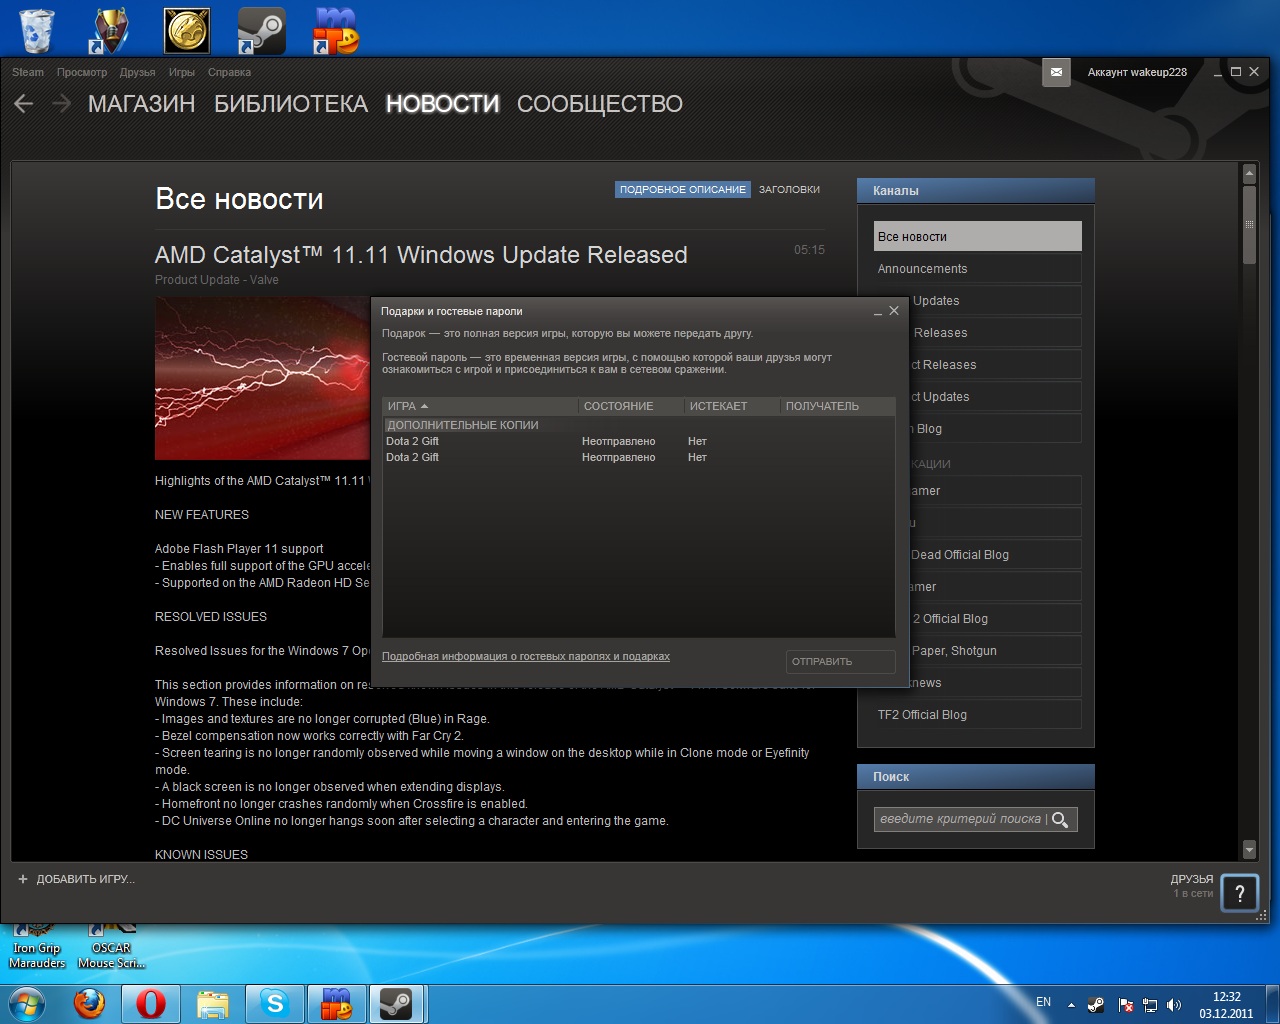Go to the БИБЛИОТЕКА tab
The width and height of the screenshot is (1280, 1024).
click(x=291, y=104)
